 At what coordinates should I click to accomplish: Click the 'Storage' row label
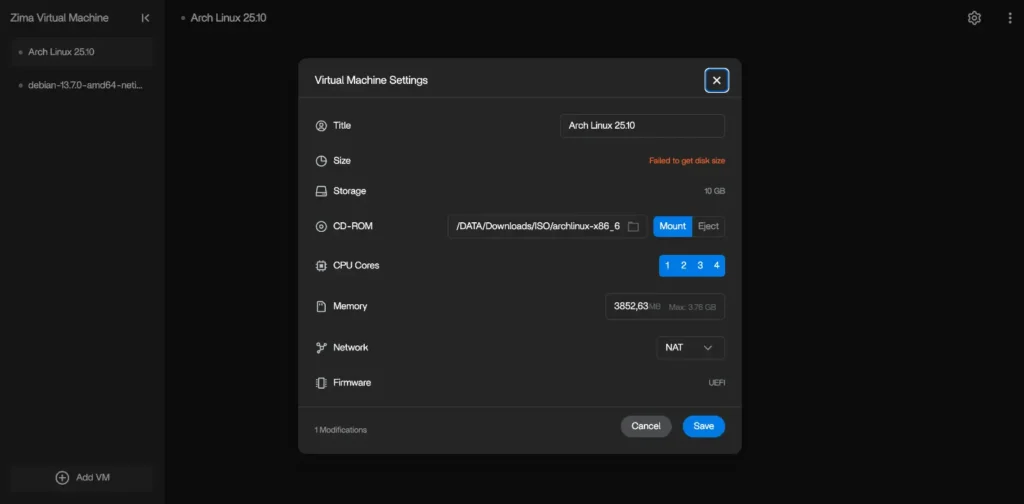[349, 191]
